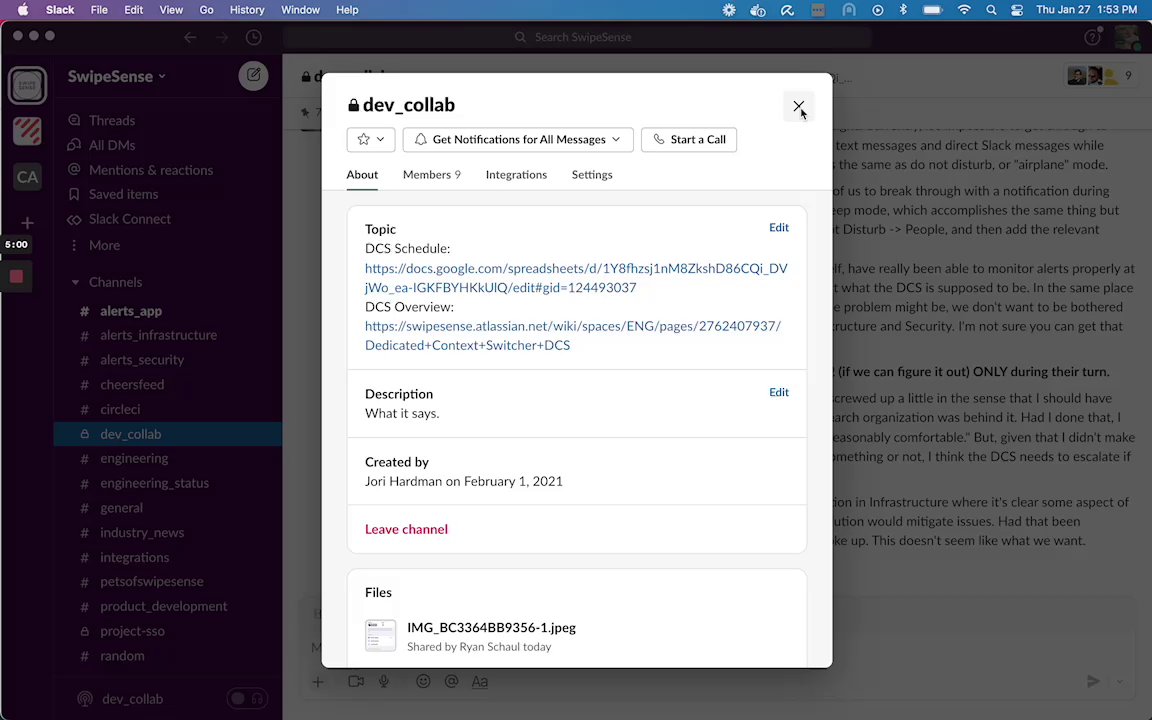Open Spotlight search in menu bar
This screenshot has height=720, width=1152.
(991, 10)
